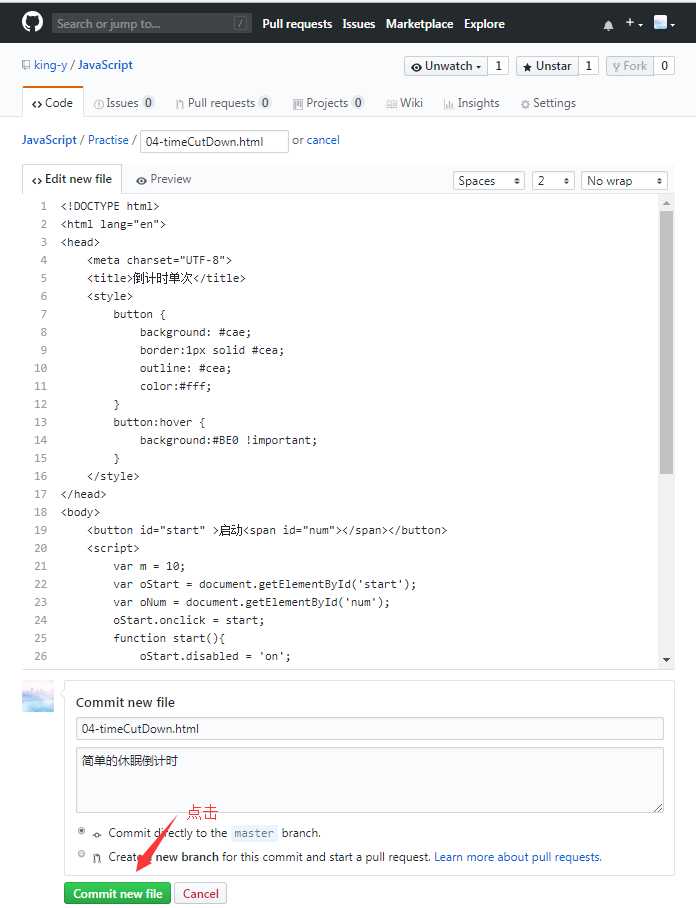The width and height of the screenshot is (696, 908).
Task: Edit the commit summary field
Action: tap(369, 728)
